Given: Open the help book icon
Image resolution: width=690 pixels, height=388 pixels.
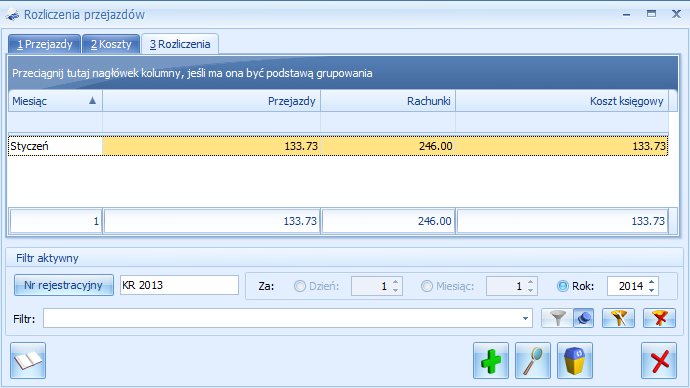Looking at the screenshot, I should click(28, 360).
